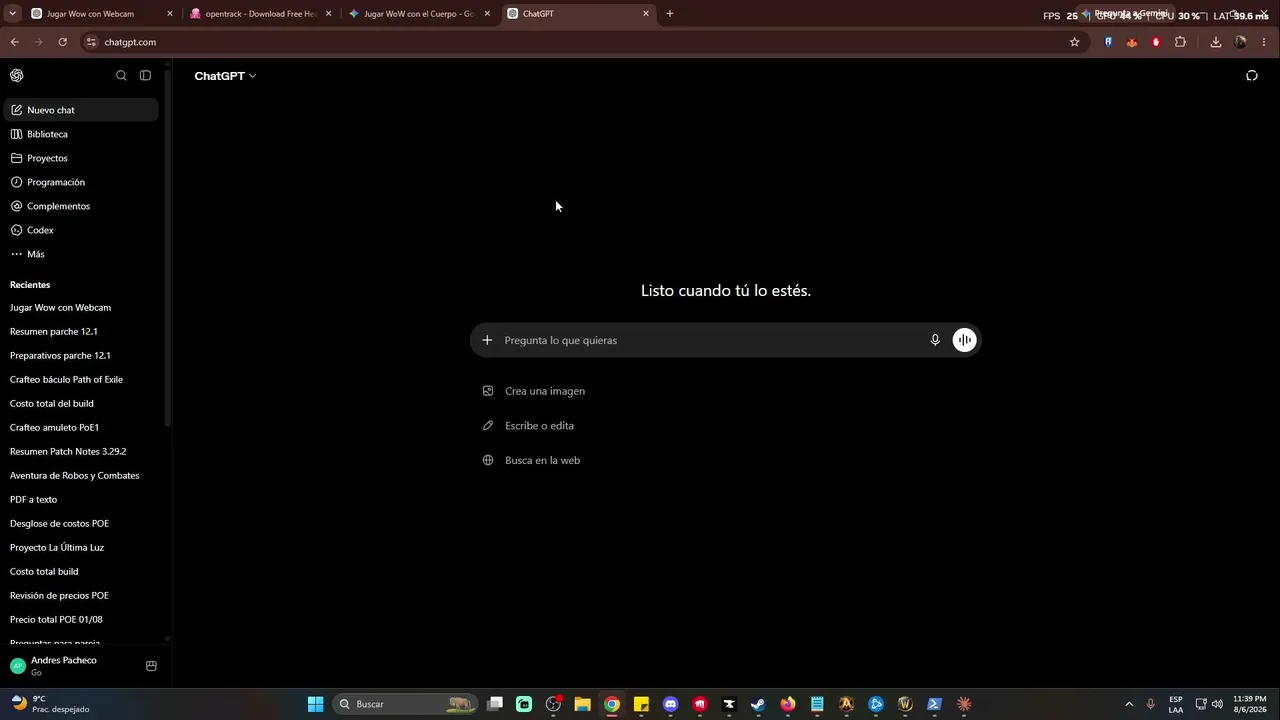This screenshot has height=720, width=1280.
Task: Open Codex in the sidebar
Action: [x=80, y=230]
